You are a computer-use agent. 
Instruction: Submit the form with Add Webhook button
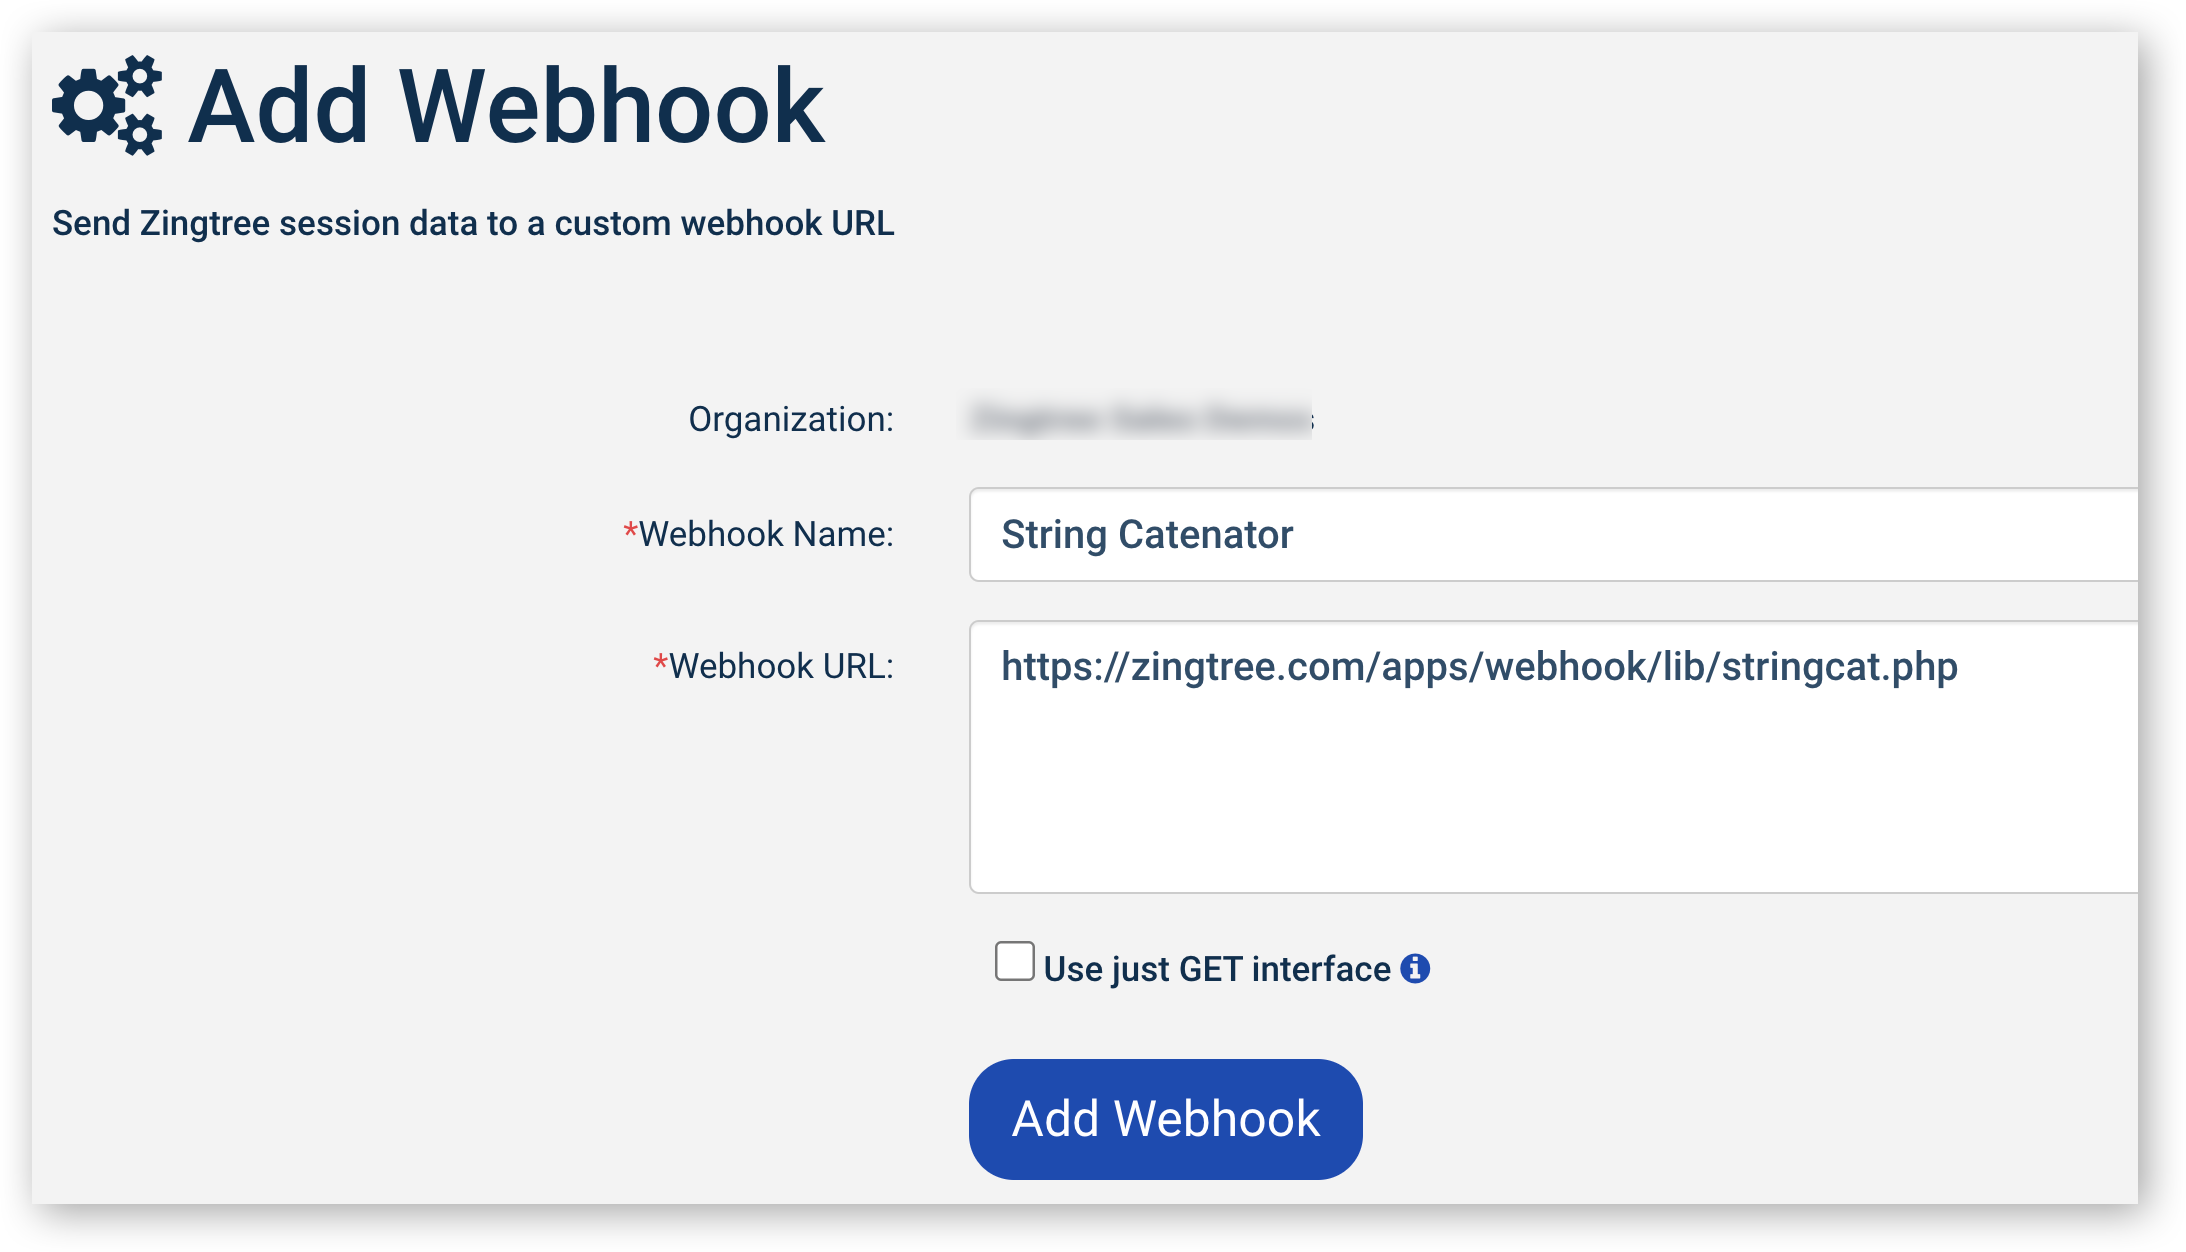[1165, 1119]
